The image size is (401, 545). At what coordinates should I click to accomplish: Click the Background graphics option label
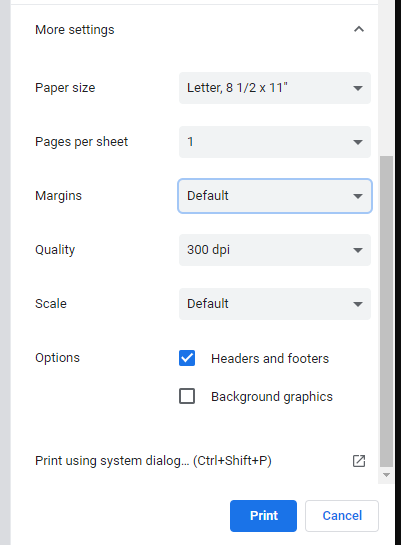272,397
